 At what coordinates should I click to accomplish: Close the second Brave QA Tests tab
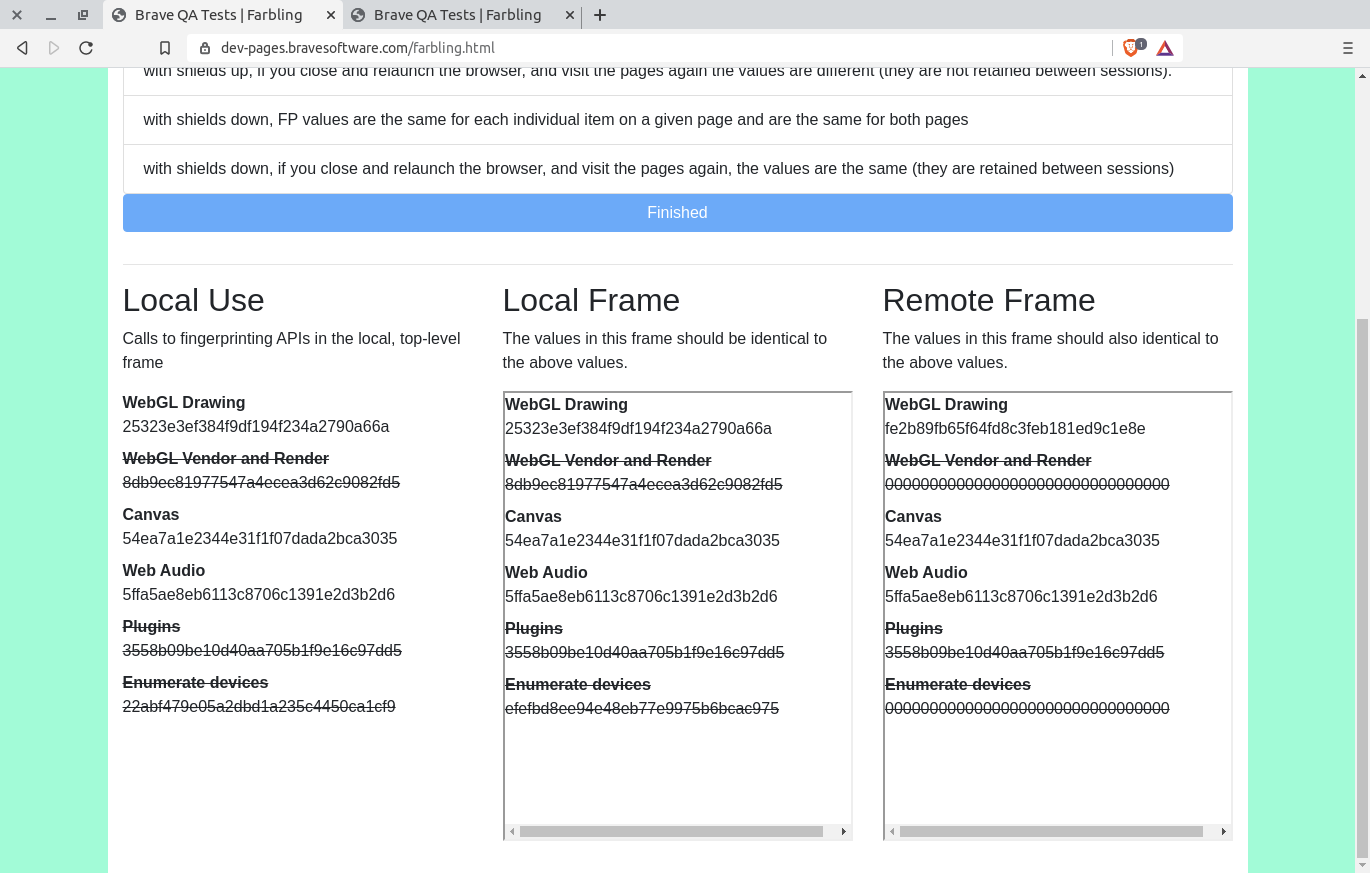point(570,15)
